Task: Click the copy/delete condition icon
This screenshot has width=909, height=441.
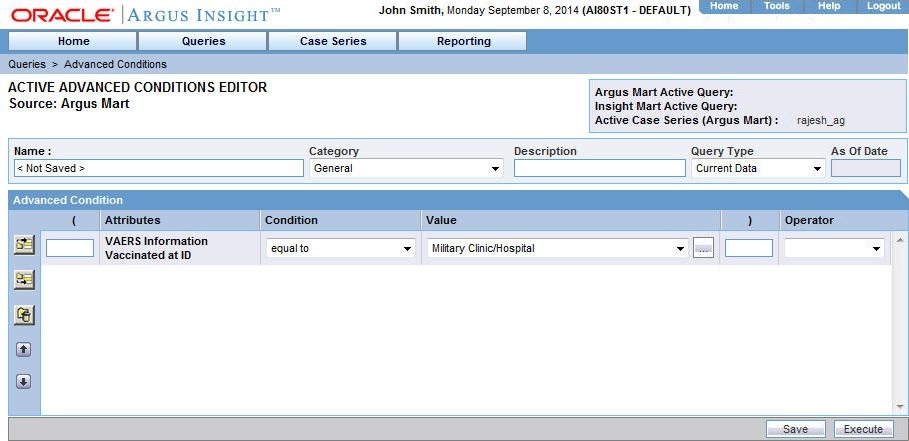Action: [x=24, y=315]
